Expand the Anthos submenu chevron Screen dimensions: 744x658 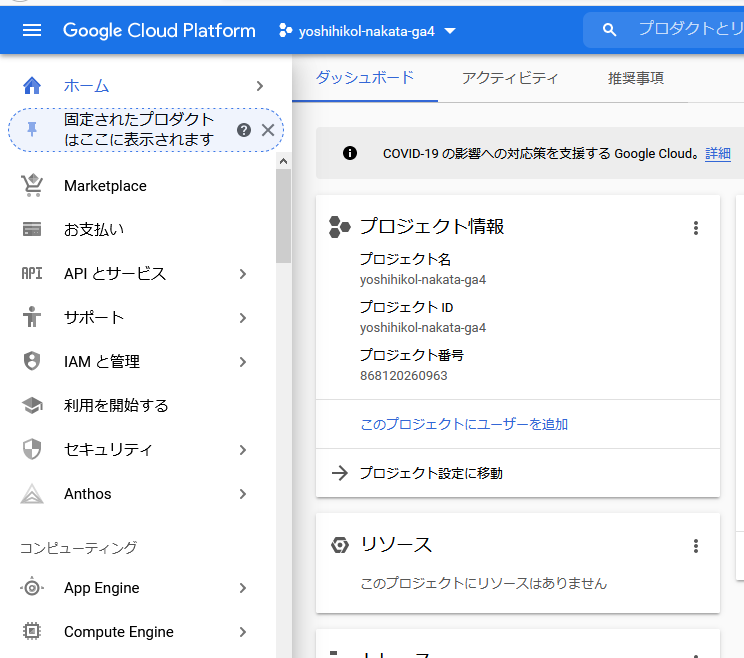coord(243,494)
